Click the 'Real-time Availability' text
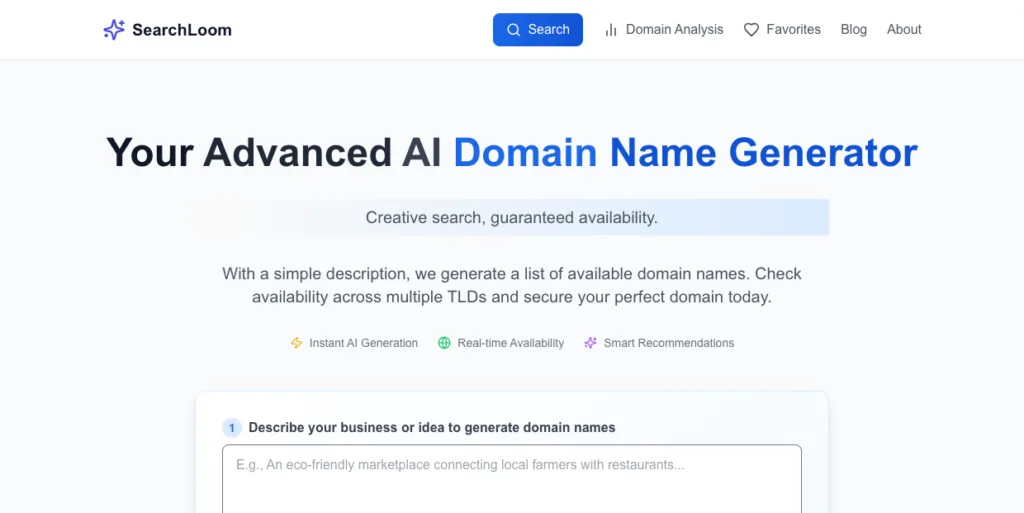 511,343
